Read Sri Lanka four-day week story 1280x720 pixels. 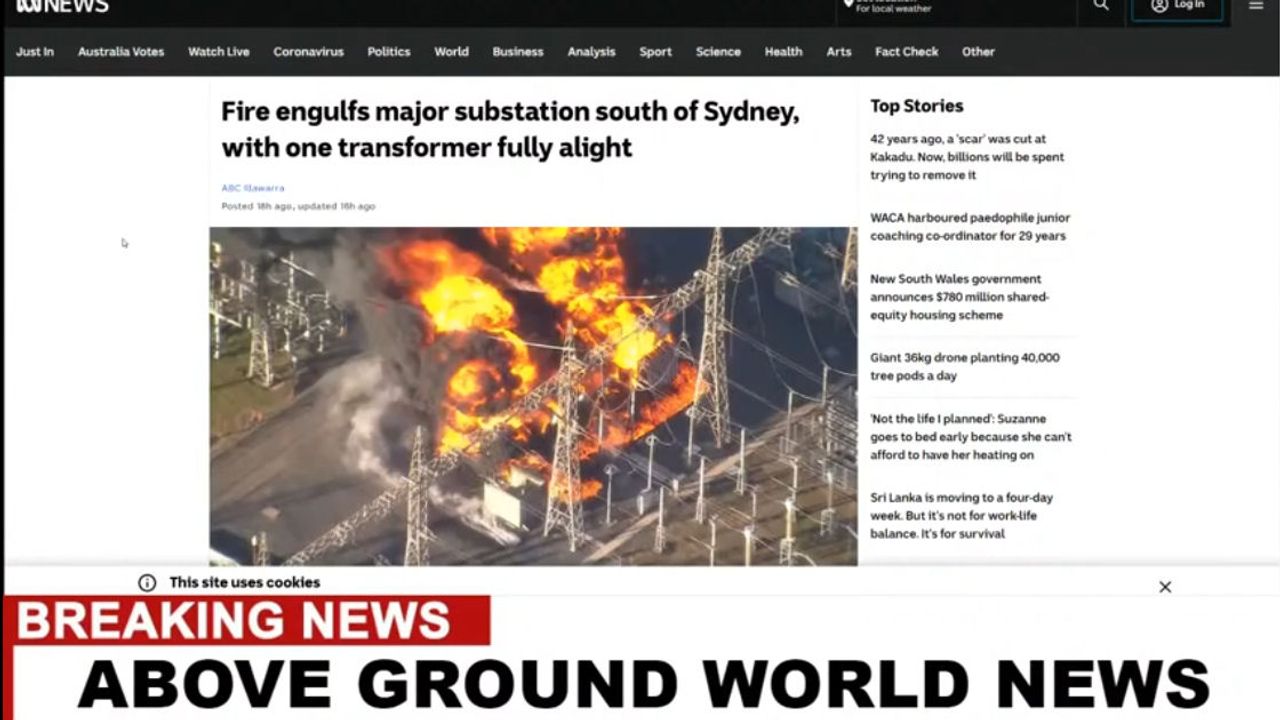[961, 515]
